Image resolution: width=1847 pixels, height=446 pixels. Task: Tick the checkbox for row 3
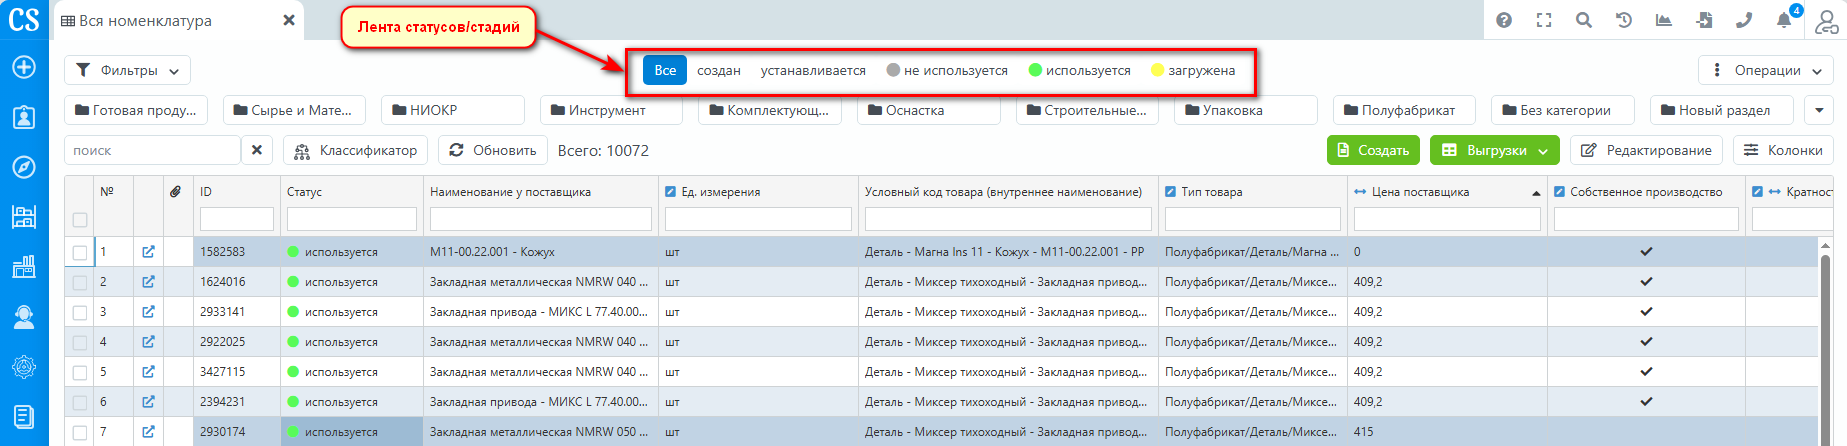coord(80,312)
